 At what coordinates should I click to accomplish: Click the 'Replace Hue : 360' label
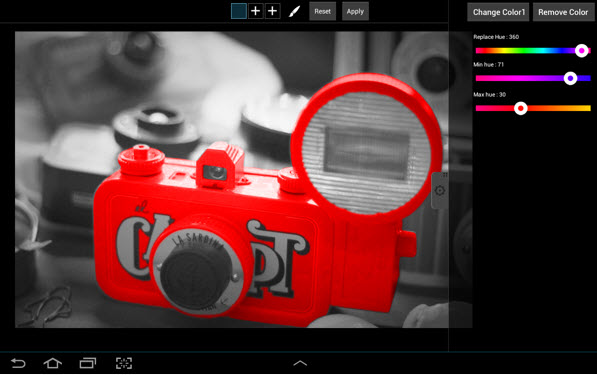pos(496,37)
